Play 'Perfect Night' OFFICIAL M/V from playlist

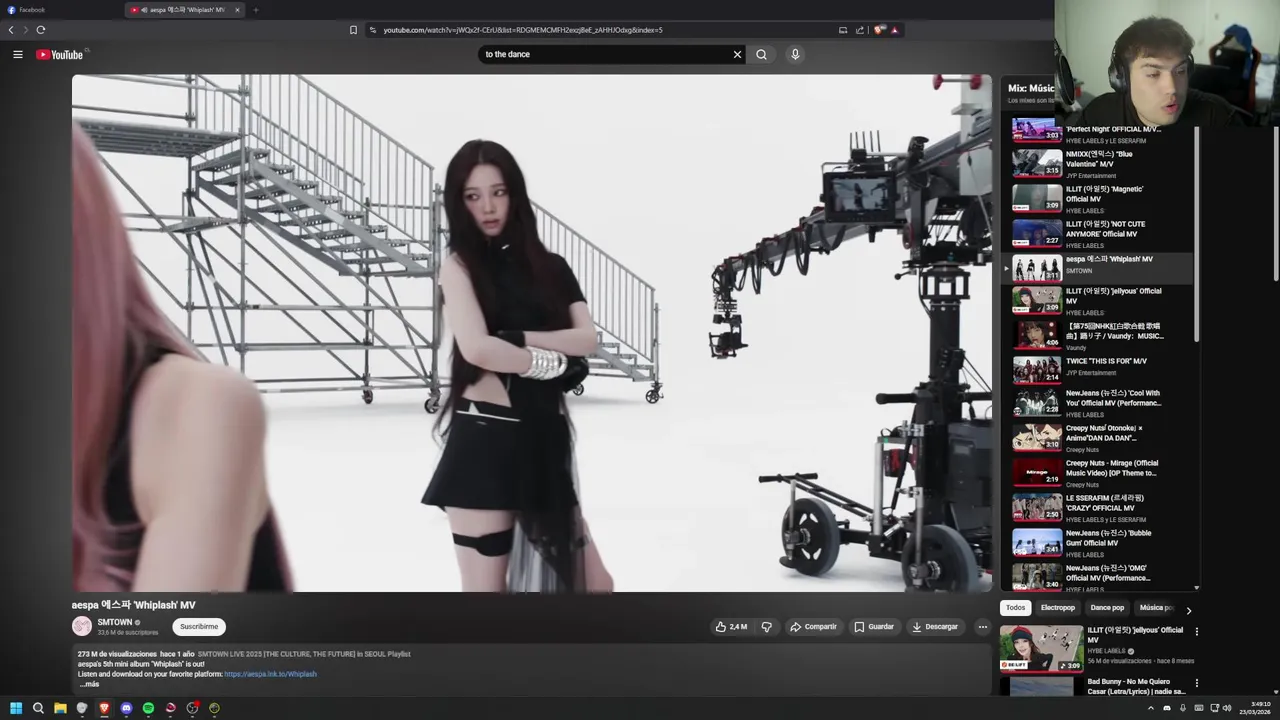click(x=1100, y=132)
